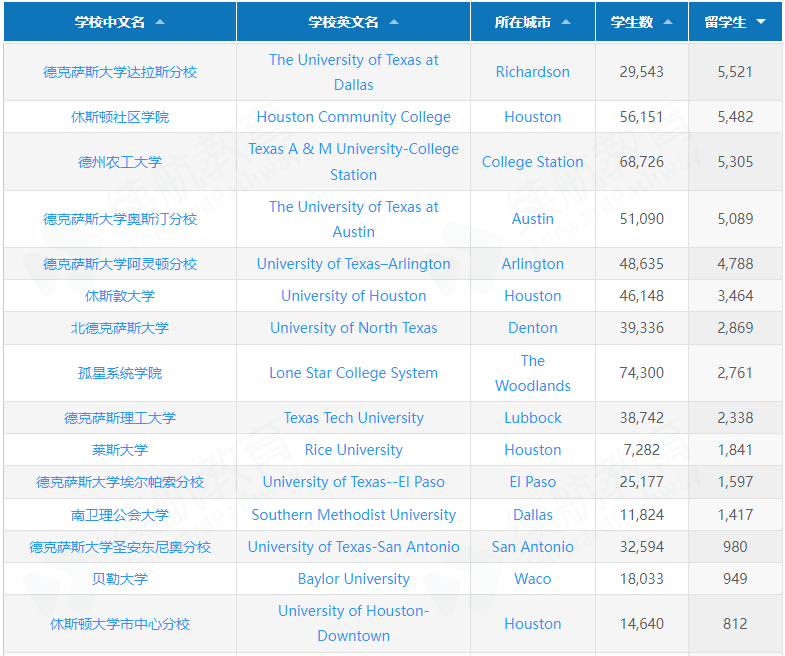
Task: Open 南卫理公会大学 link
Action: [x=120, y=515]
